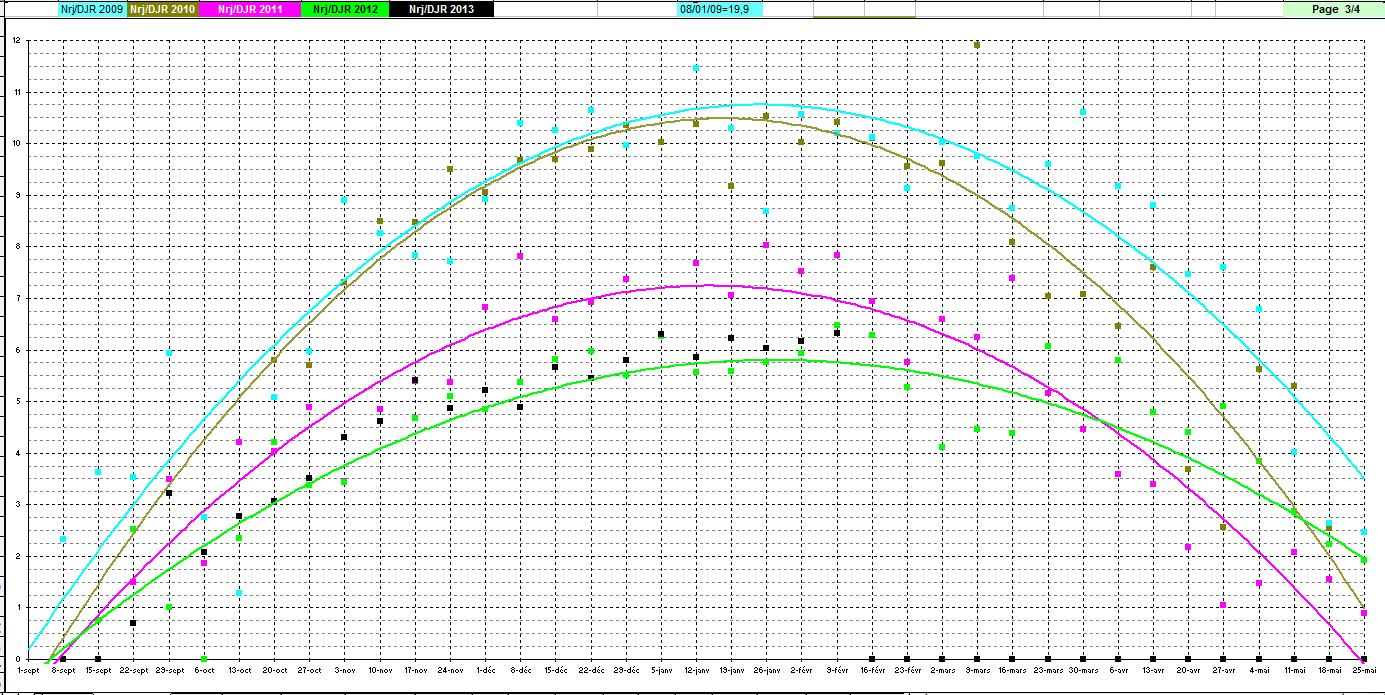Image resolution: width=1385 pixels, height=695 pixels.
Task: Click the y-axis value 3
Action: pos(17,505)
